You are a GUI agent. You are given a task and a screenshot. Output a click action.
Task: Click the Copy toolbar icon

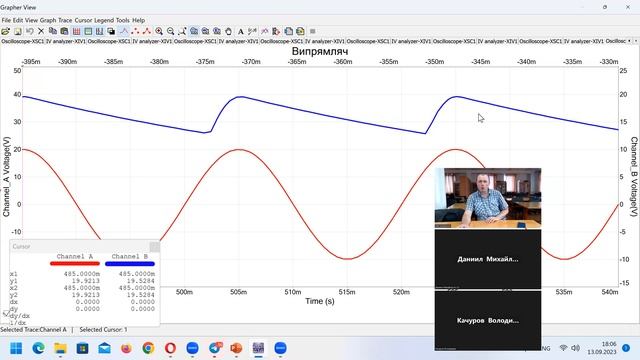53,31
